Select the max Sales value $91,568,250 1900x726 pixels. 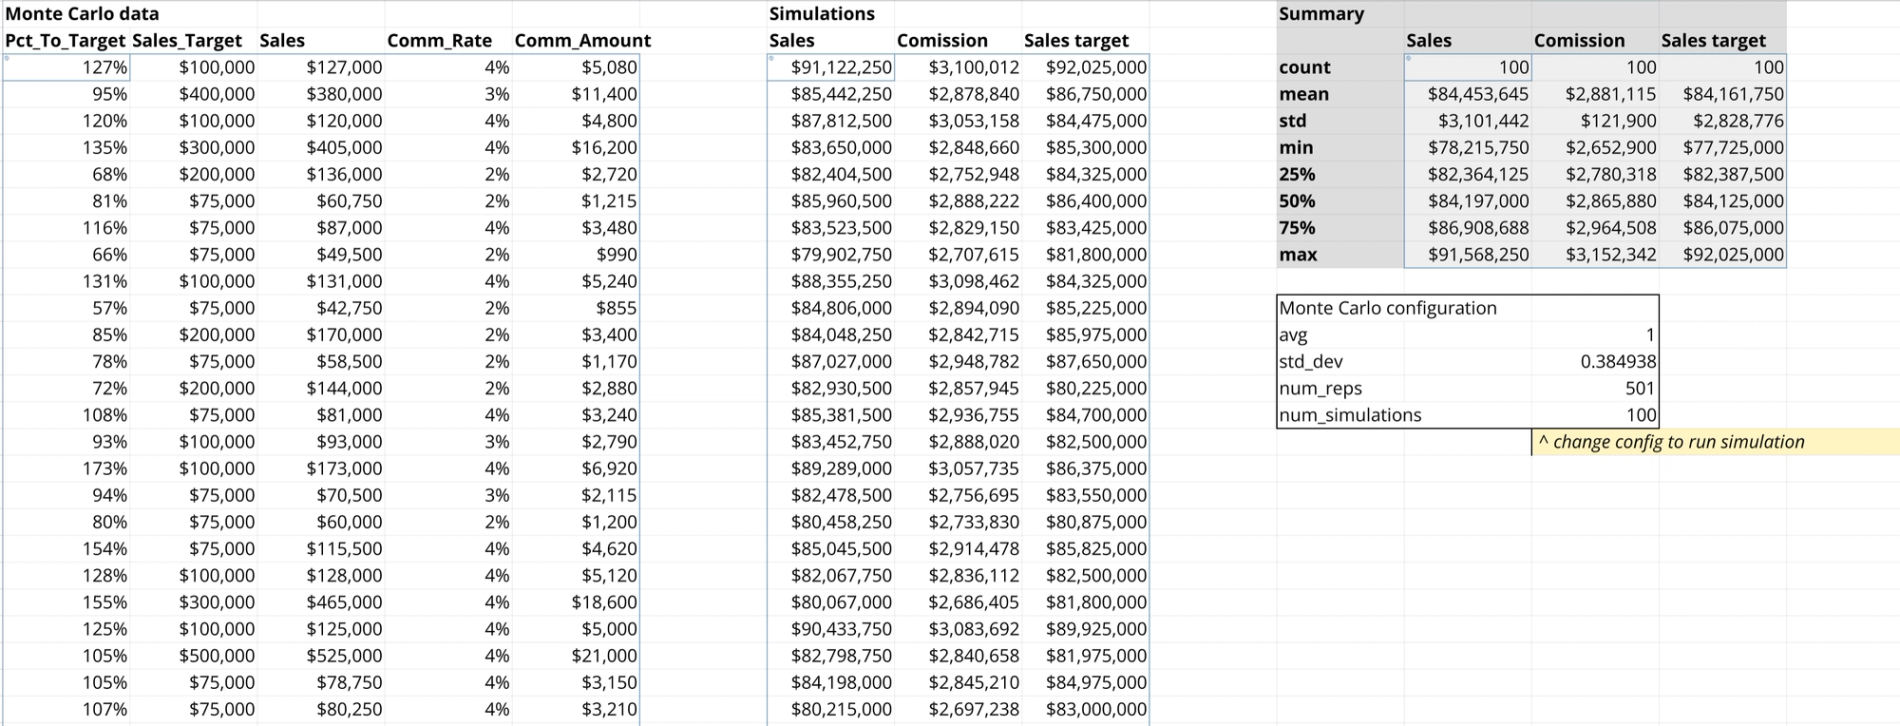coord(1468,254)
